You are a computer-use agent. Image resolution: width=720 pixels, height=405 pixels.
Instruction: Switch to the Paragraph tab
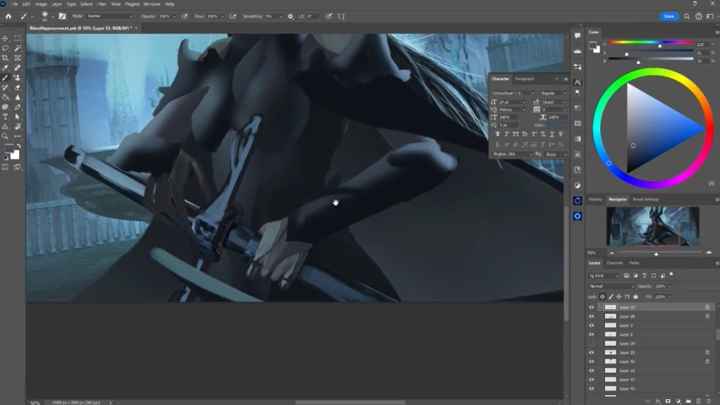[x=524, y=79]
